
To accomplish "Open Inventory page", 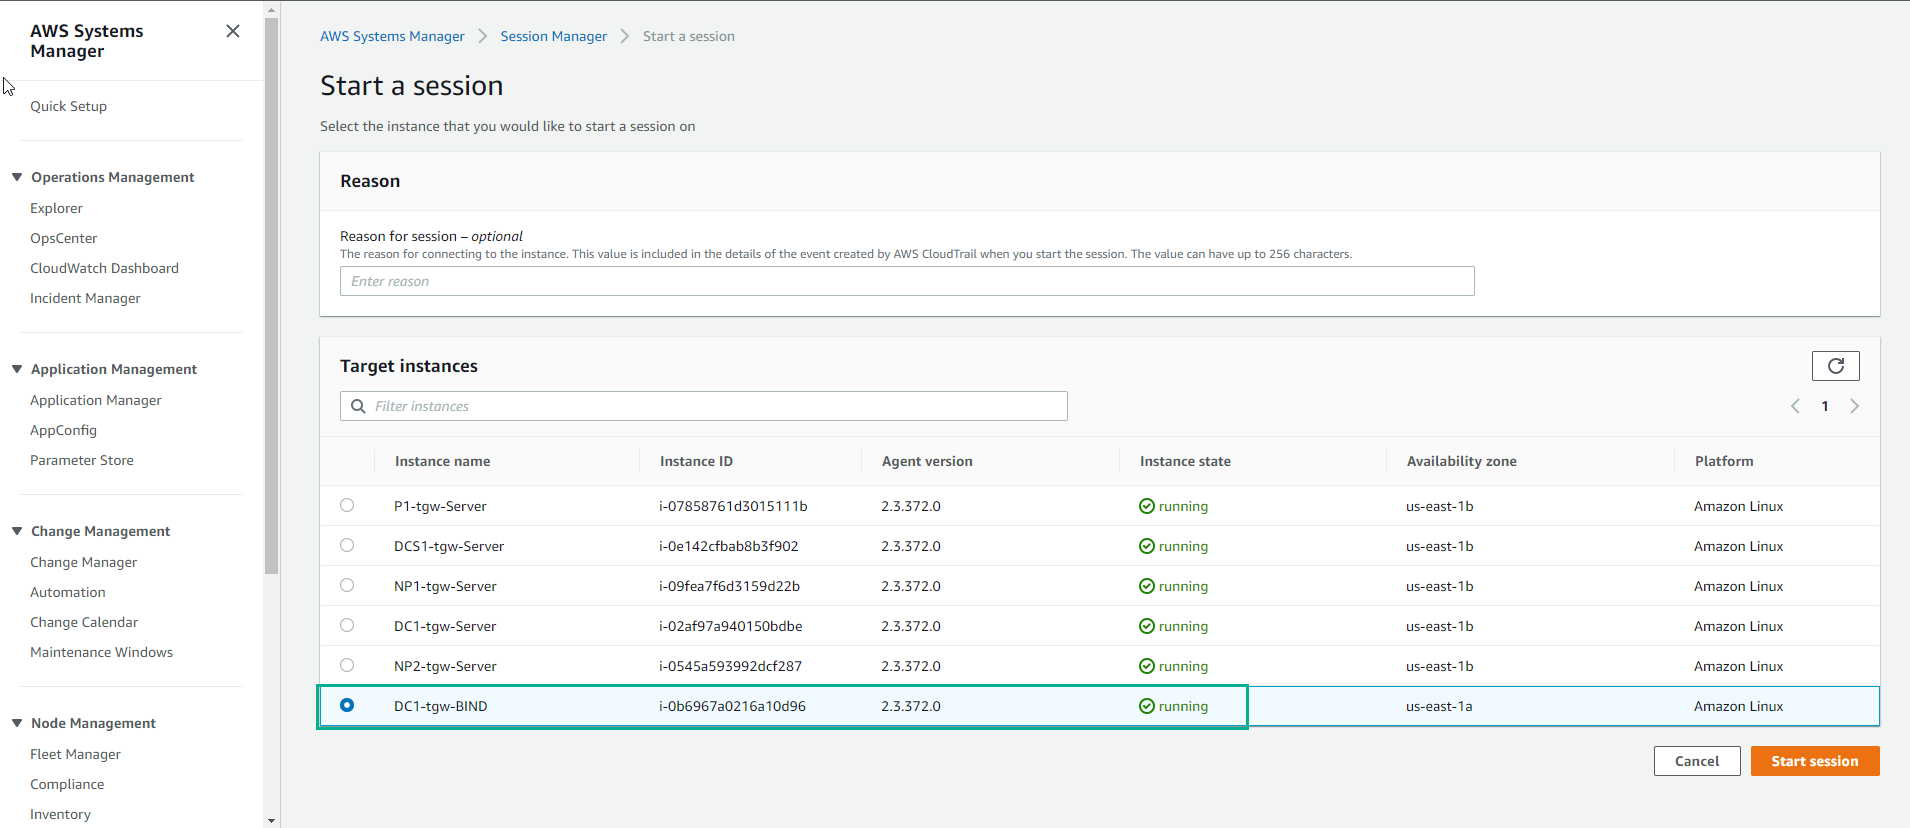I will (x=60, y=814).
